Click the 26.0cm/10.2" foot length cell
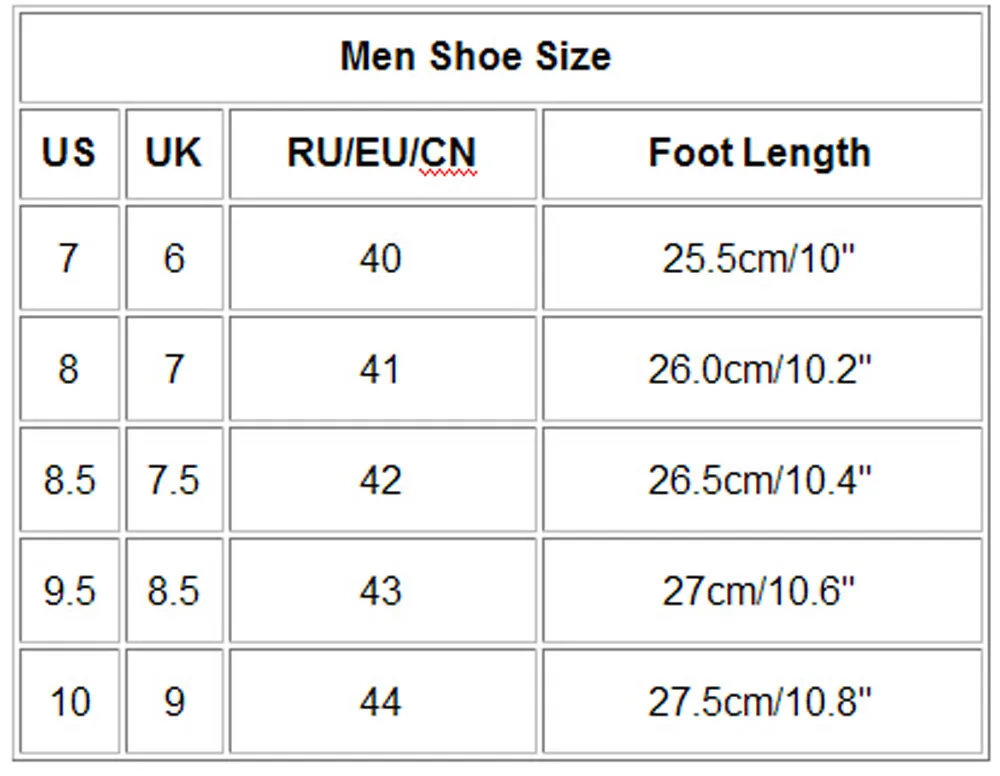The image size is (1000, 776). [x=761, y=370]
